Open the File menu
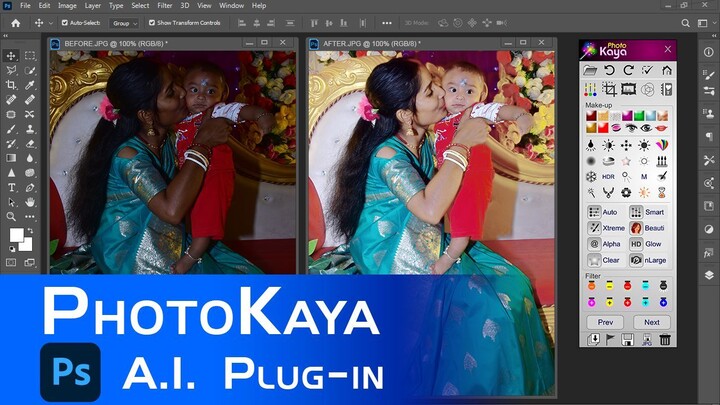The width and height of the screenshot is (720, 405). (x=25, y=6)
